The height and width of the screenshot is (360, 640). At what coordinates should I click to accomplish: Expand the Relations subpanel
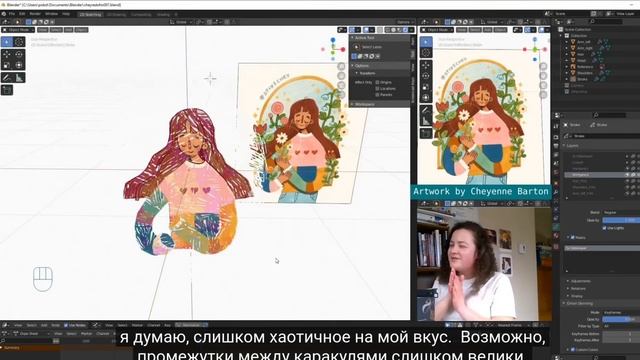578,289
